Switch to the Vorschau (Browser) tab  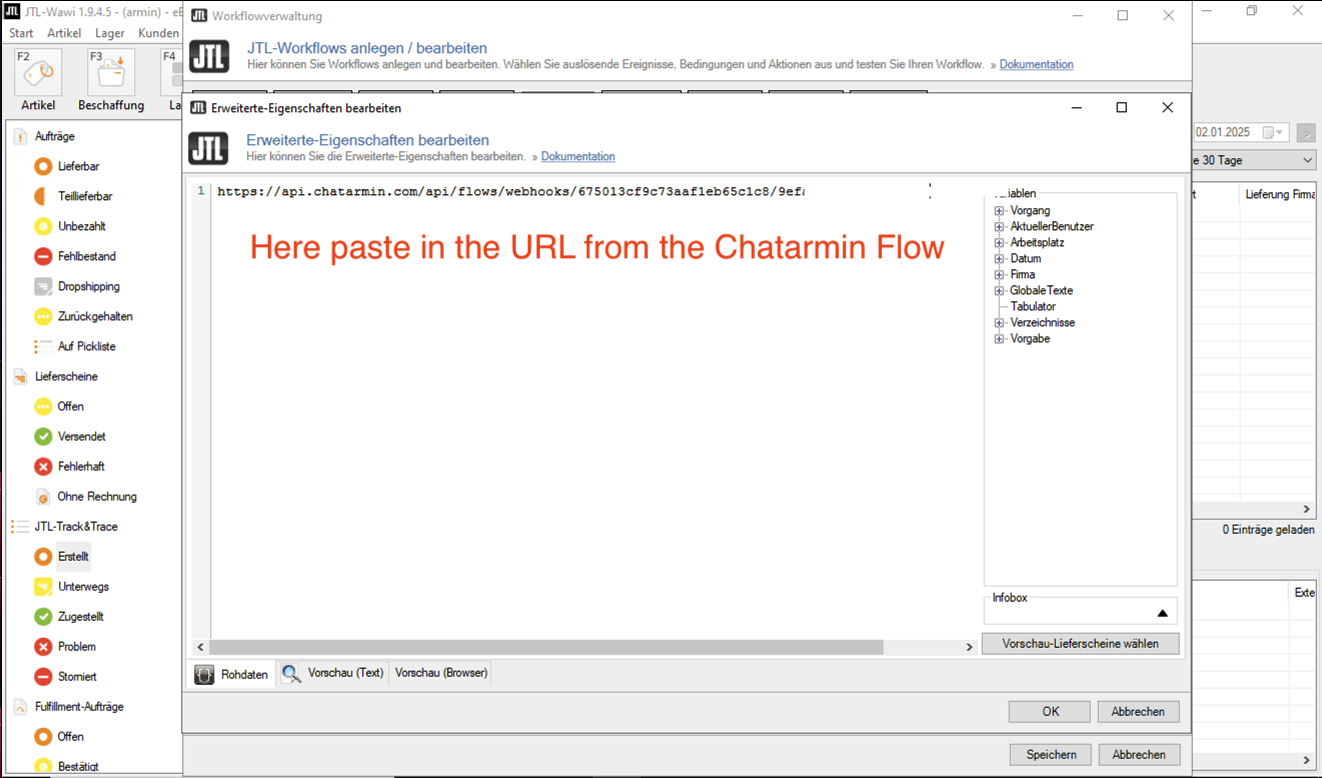pos(441,673)
